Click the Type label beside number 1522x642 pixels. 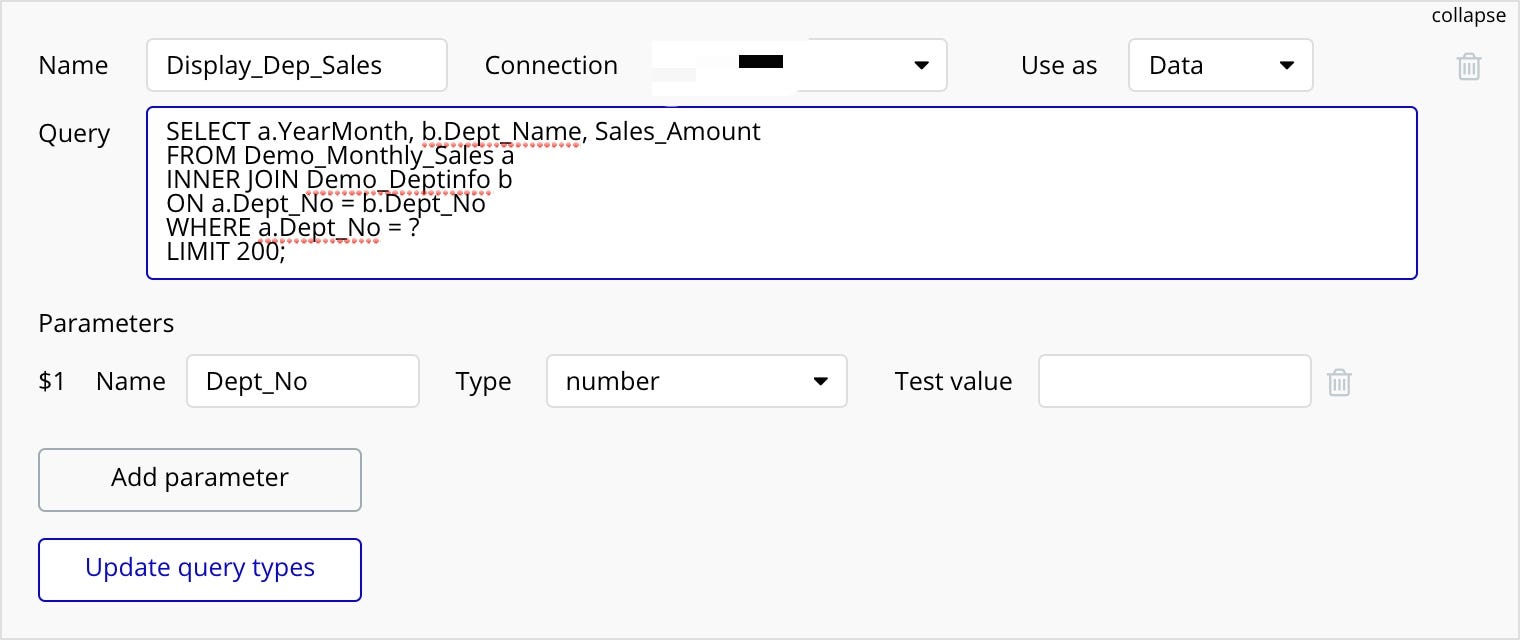tap(483, 382)
